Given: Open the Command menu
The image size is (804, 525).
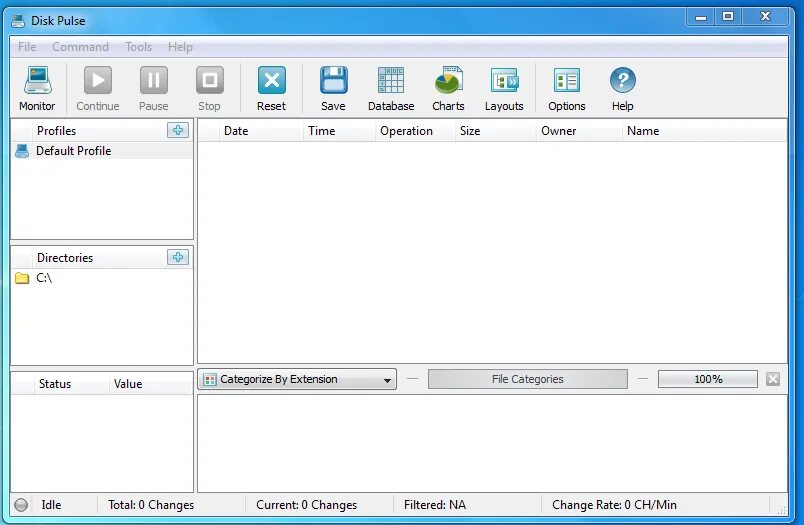Looking at the screenshot, I should [x=81, y=47].
